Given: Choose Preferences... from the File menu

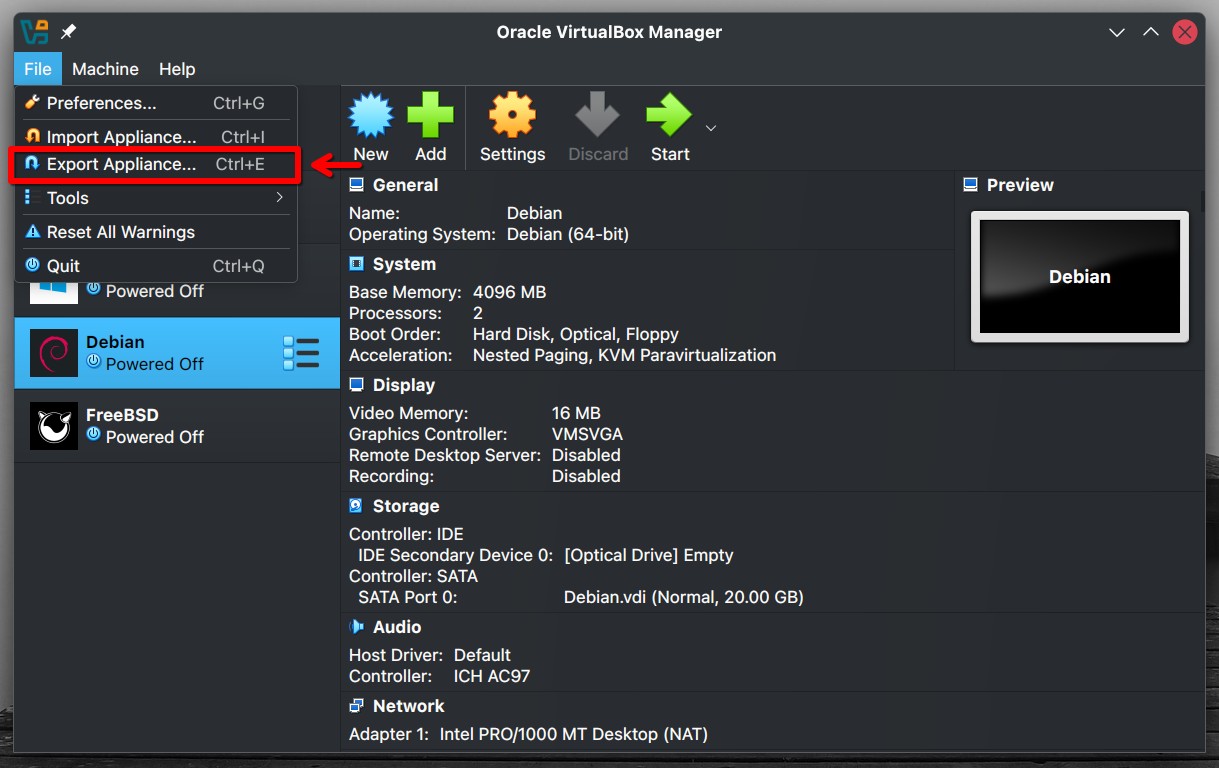Looking at the screenshot, I should coord(156,103).
